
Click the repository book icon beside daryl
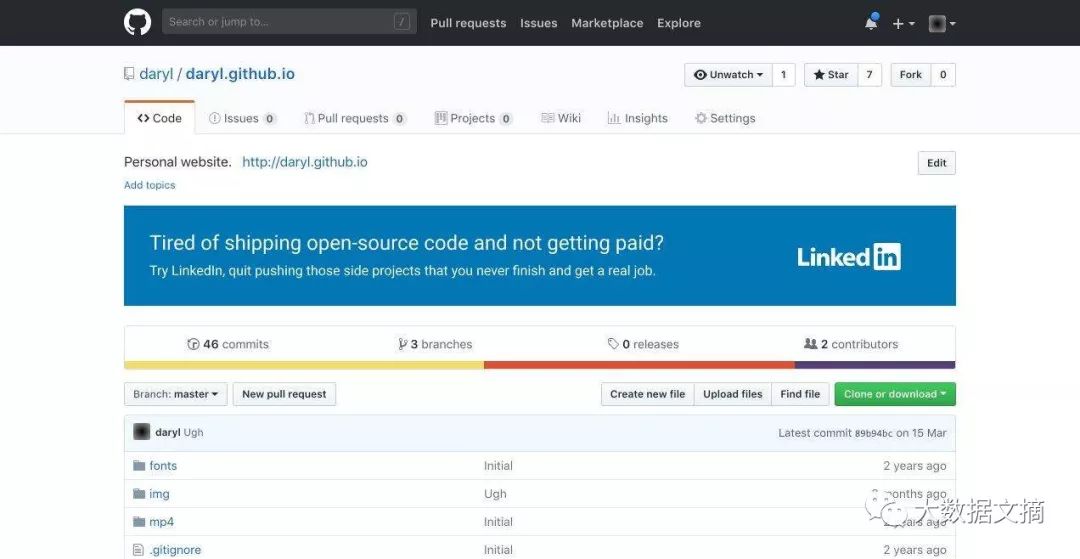[x=129, y=74]
